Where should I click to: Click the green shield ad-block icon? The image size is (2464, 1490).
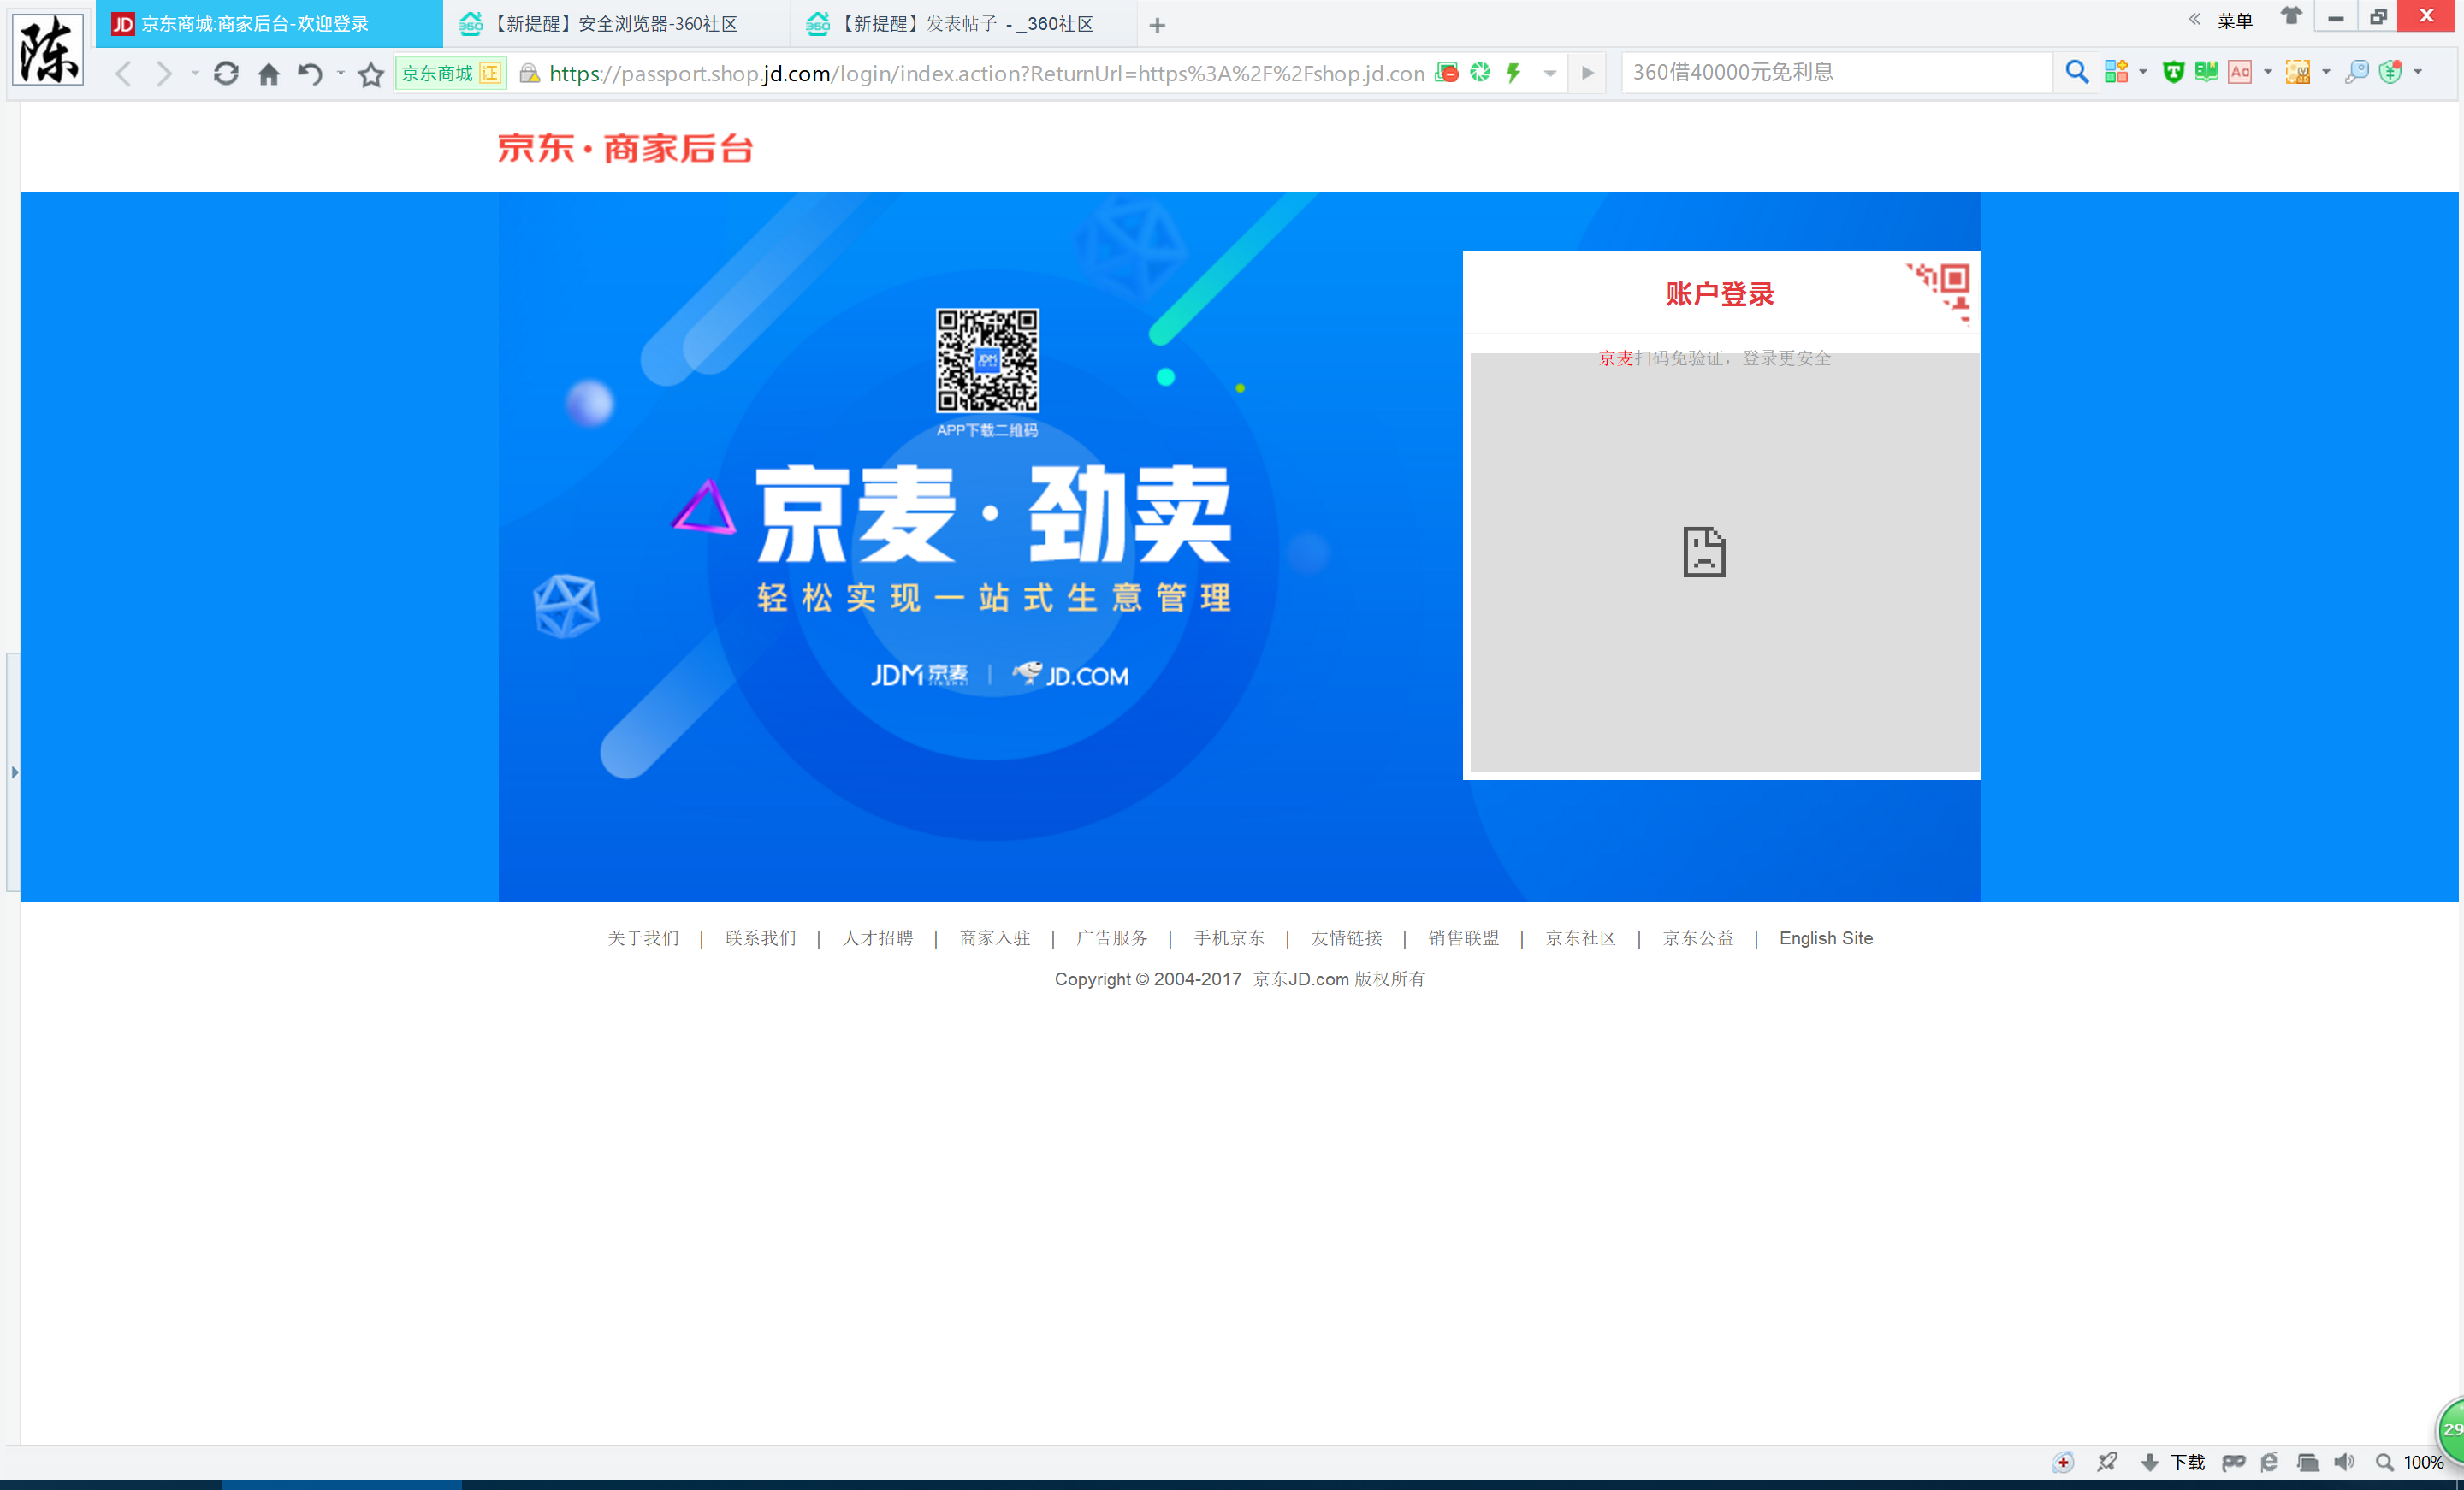(x=2174, y=72)
